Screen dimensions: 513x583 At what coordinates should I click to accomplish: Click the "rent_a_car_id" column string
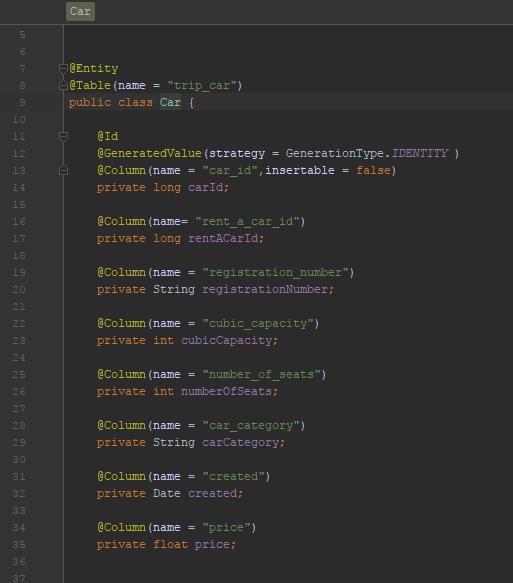247,222
